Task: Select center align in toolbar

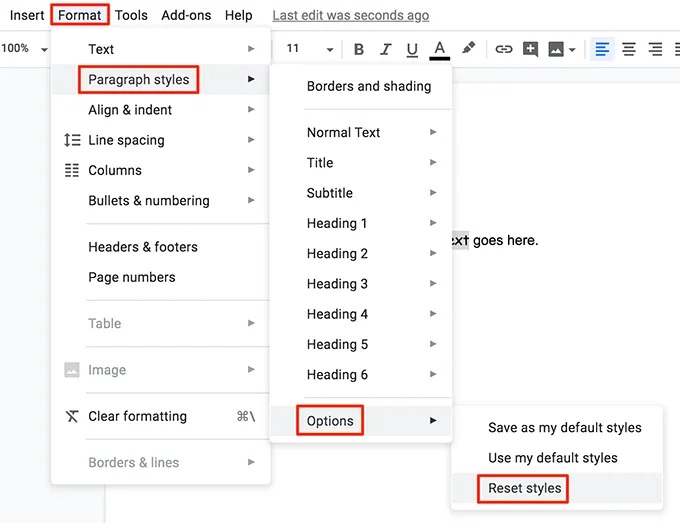Action: [x=629, y=49]
